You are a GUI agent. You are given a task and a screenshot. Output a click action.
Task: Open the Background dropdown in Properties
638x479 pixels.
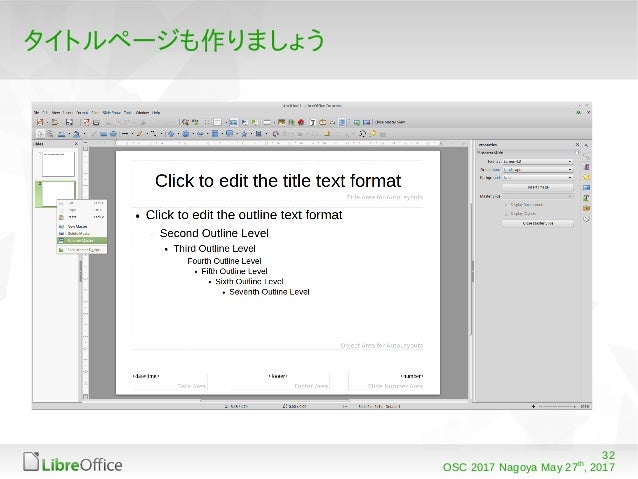[538, 178]
